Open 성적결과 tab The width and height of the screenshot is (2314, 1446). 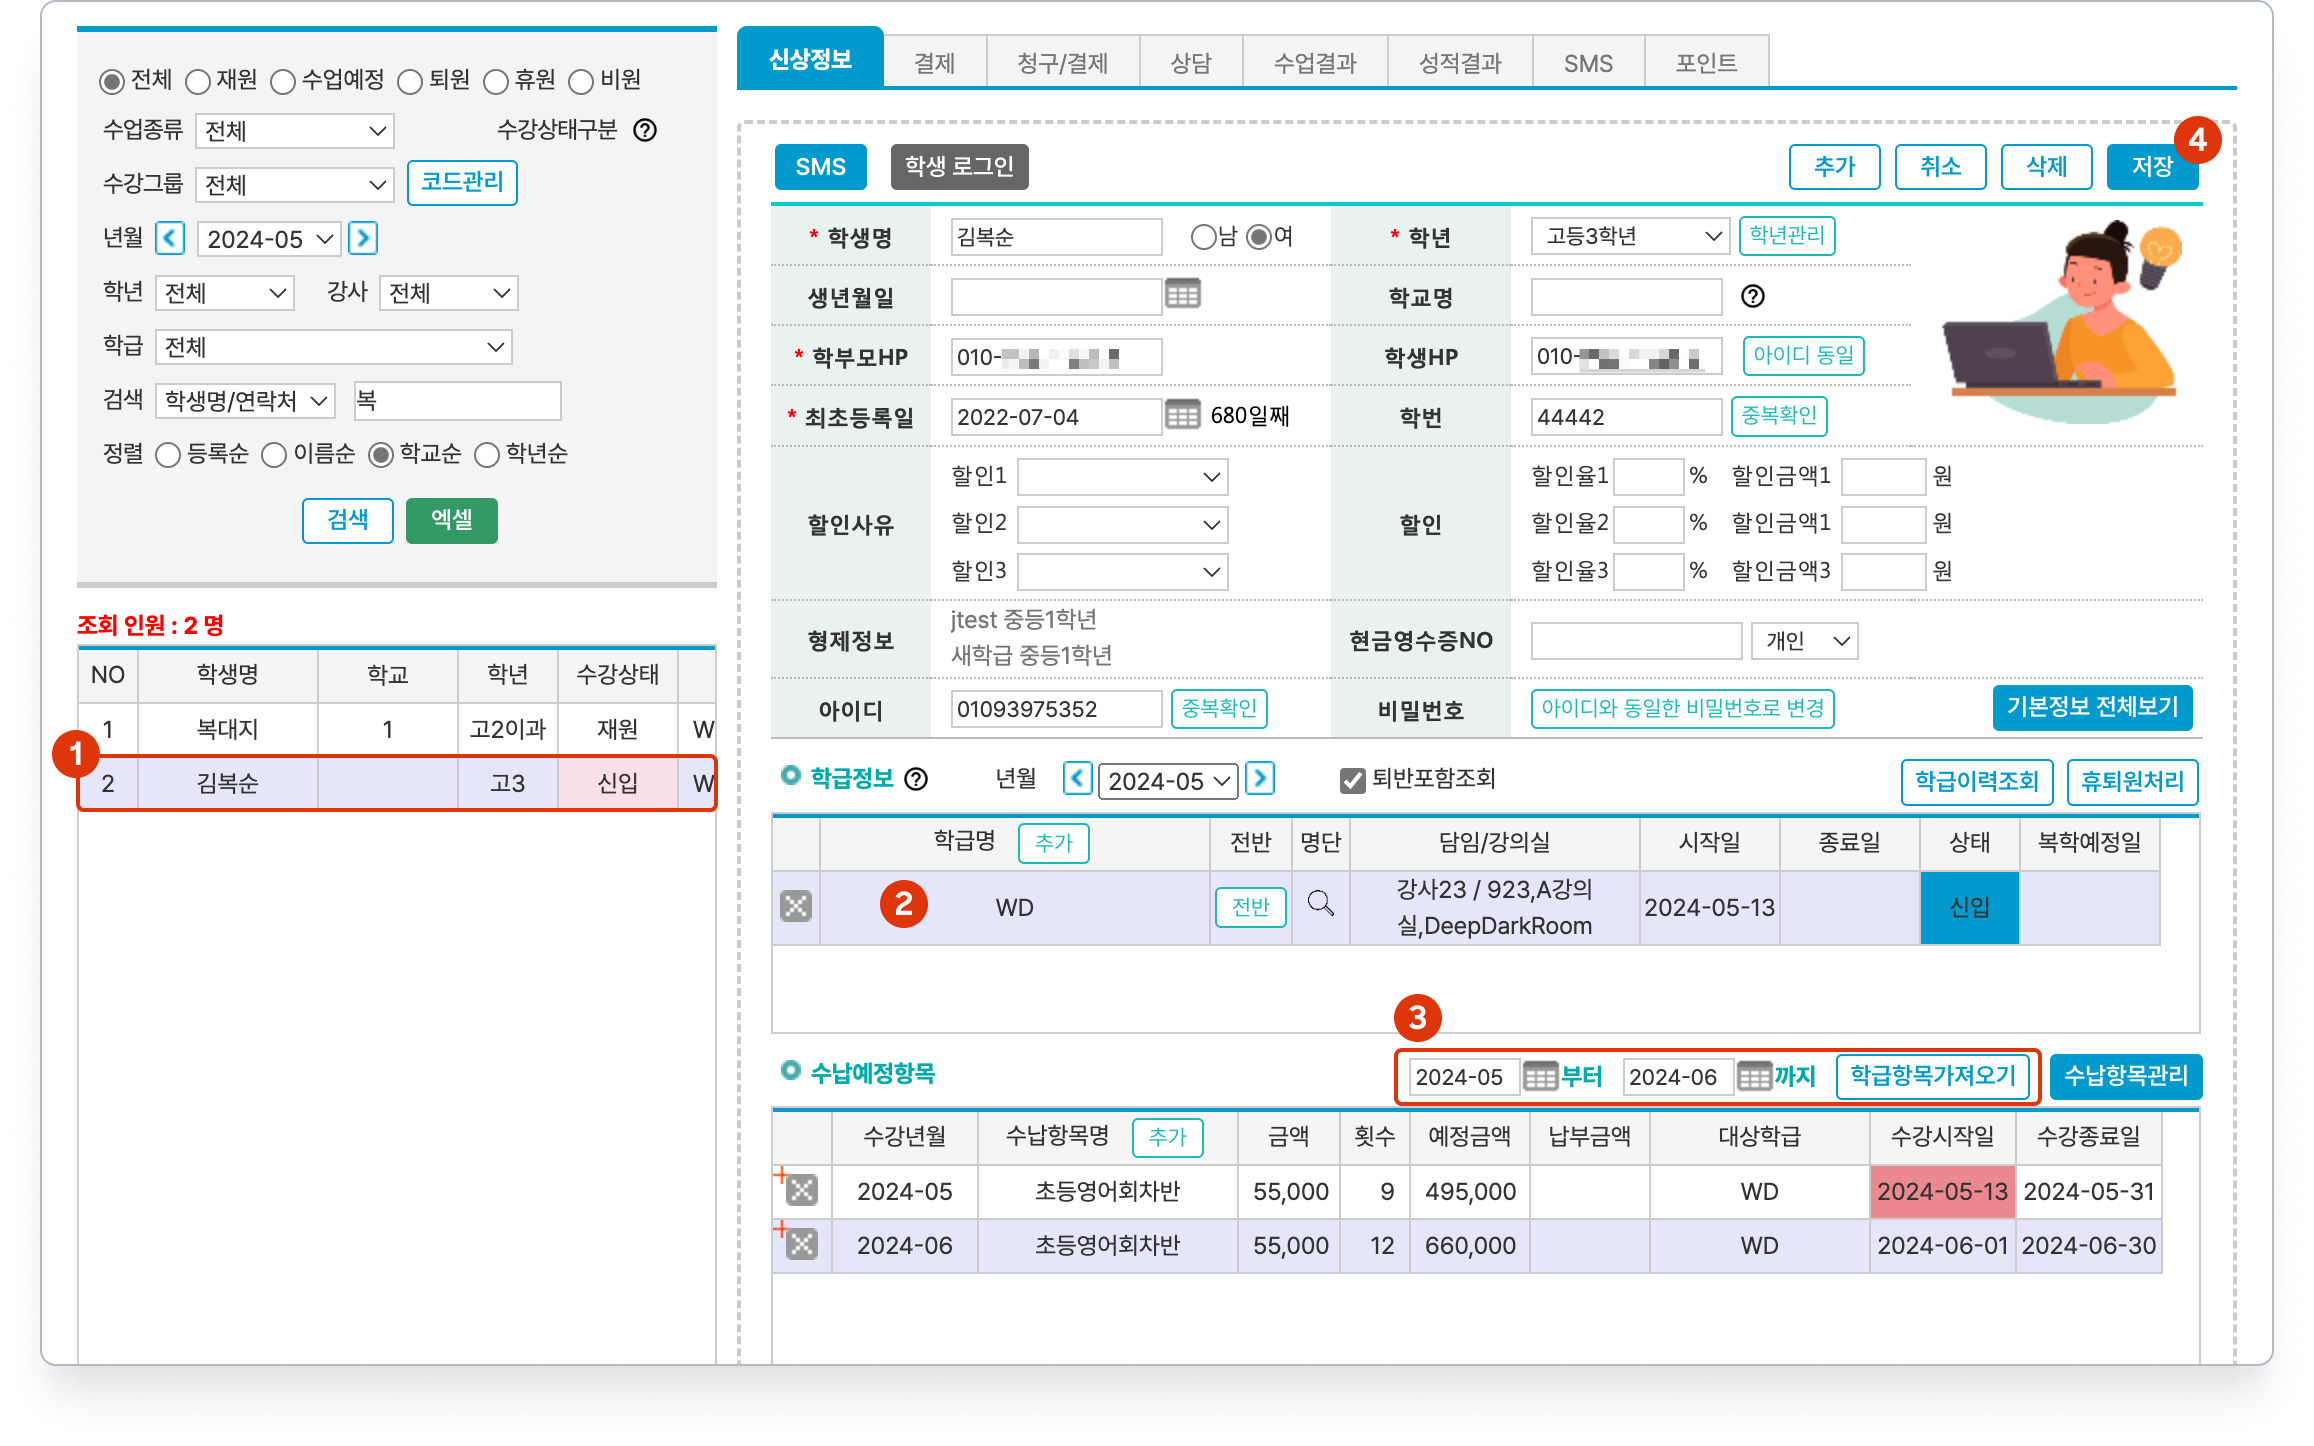[1459, 63]
